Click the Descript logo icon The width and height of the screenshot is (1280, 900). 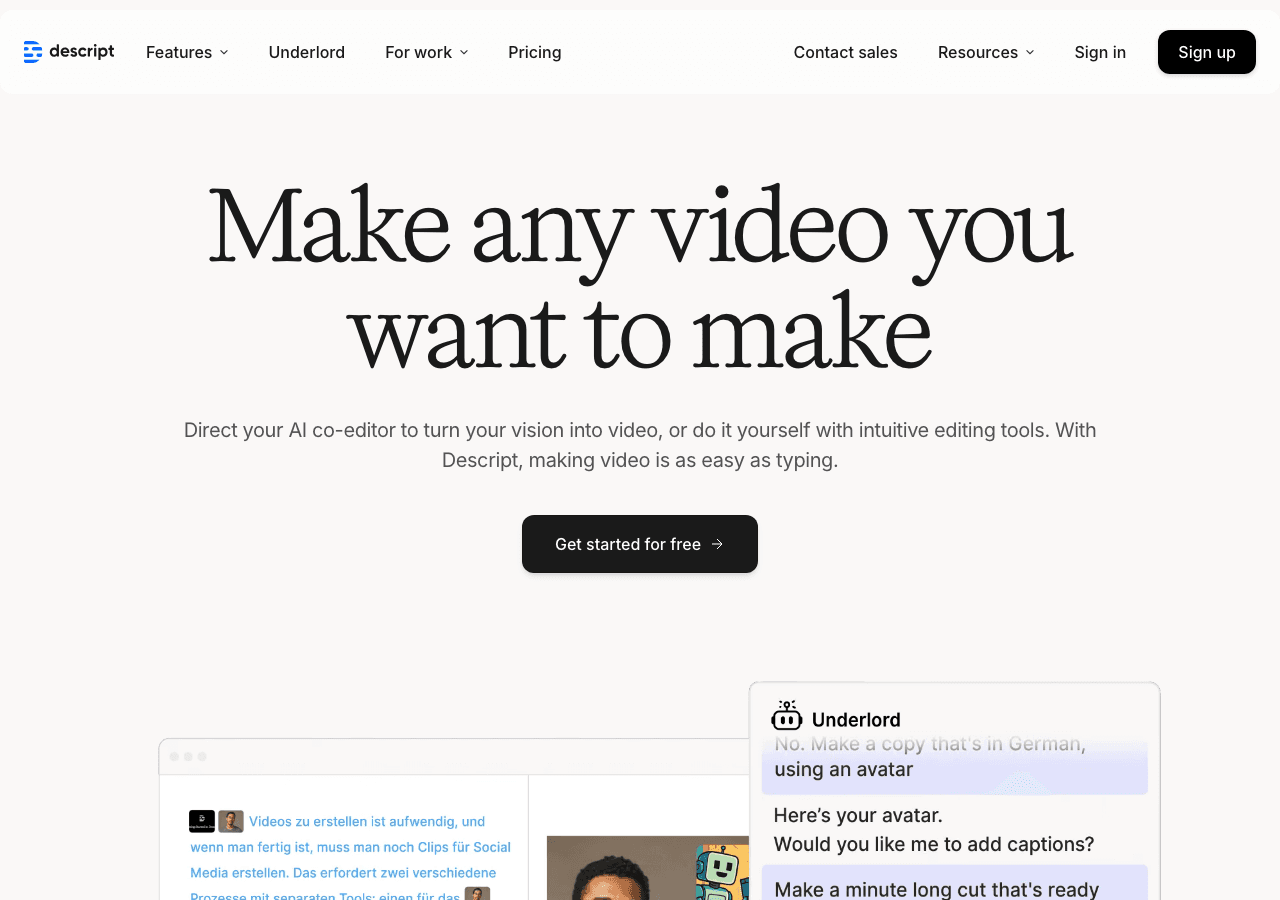point(35,51)
